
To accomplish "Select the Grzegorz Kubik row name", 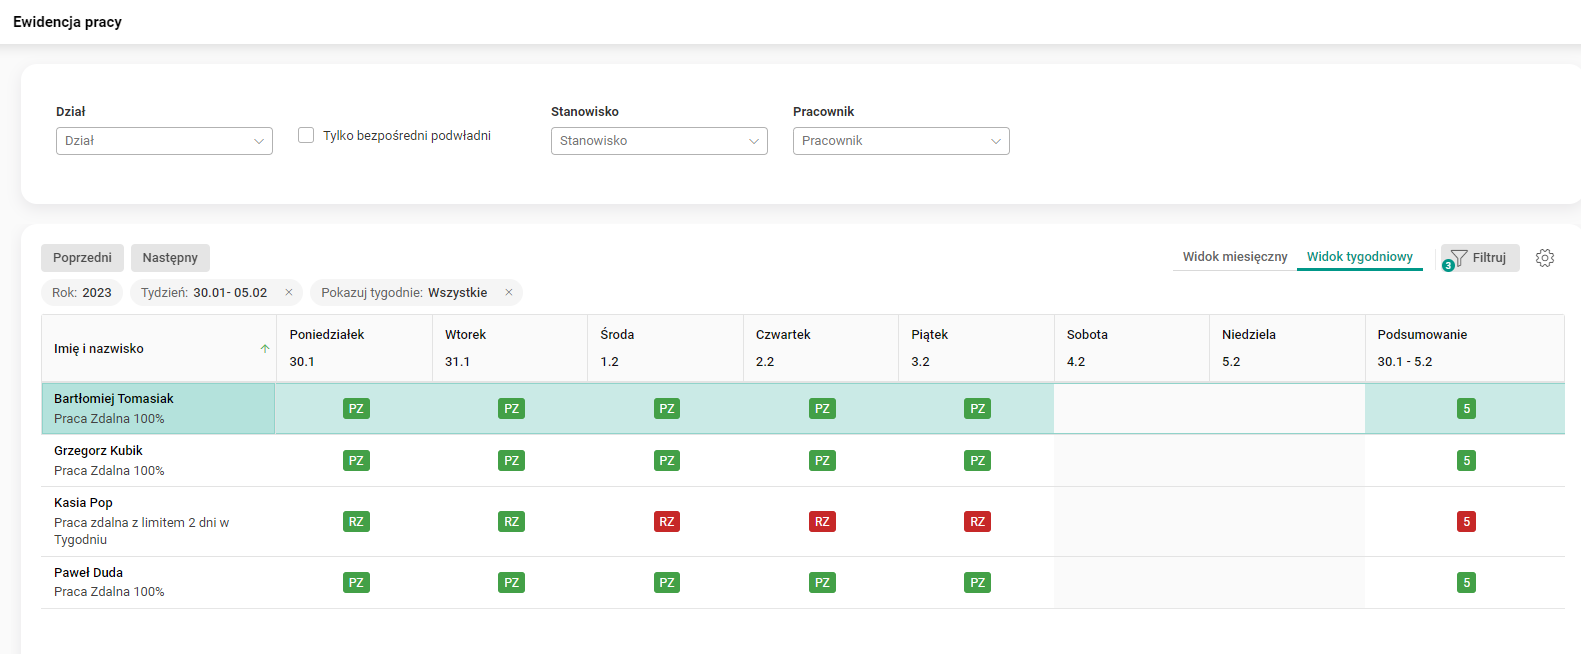I will [98, 451].
